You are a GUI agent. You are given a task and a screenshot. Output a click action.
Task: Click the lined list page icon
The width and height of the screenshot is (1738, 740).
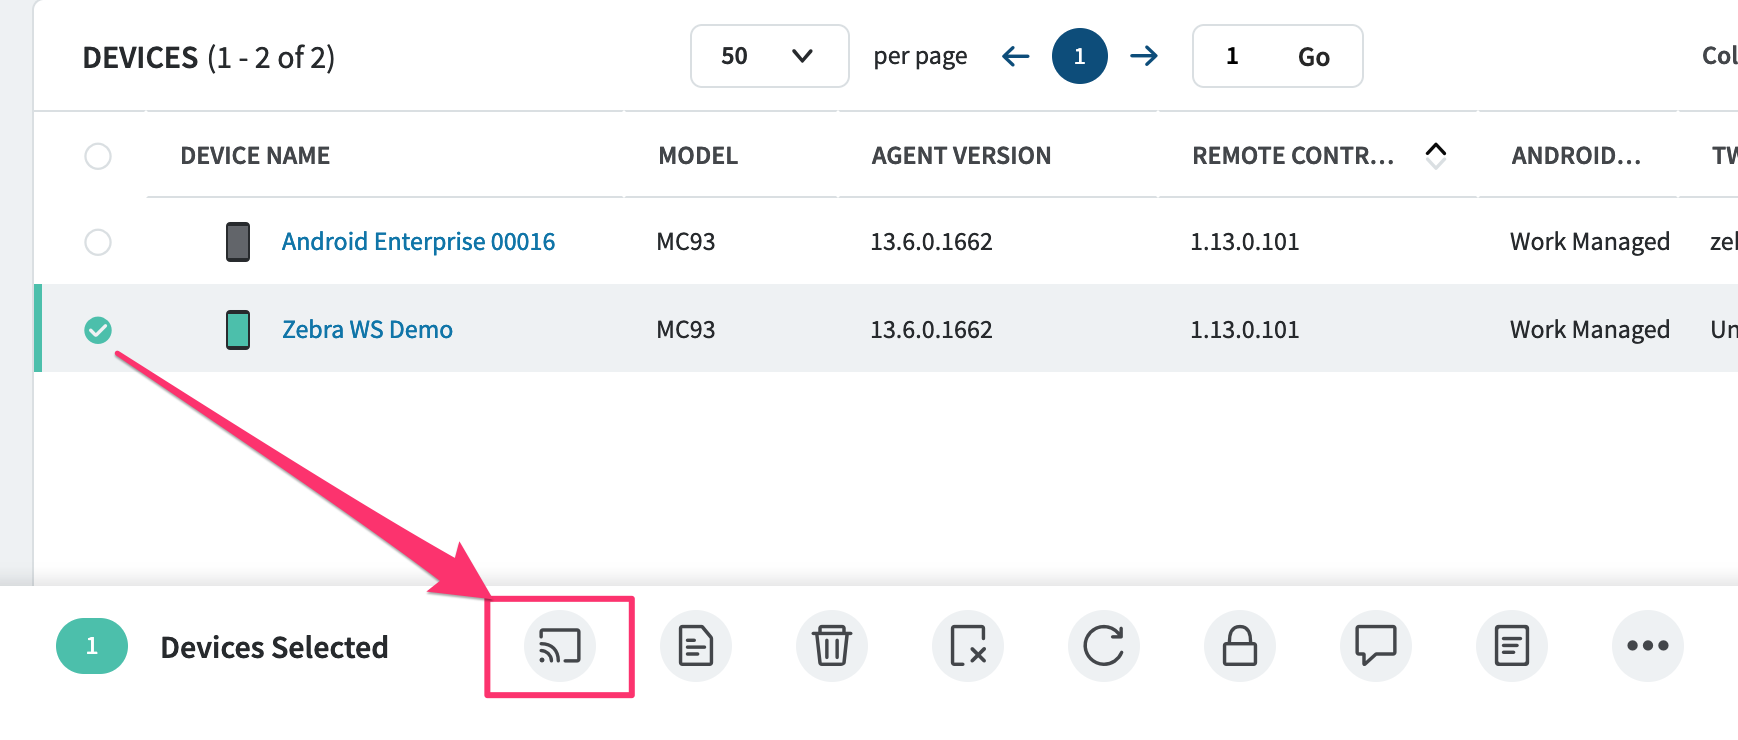tap(1511, 646)
